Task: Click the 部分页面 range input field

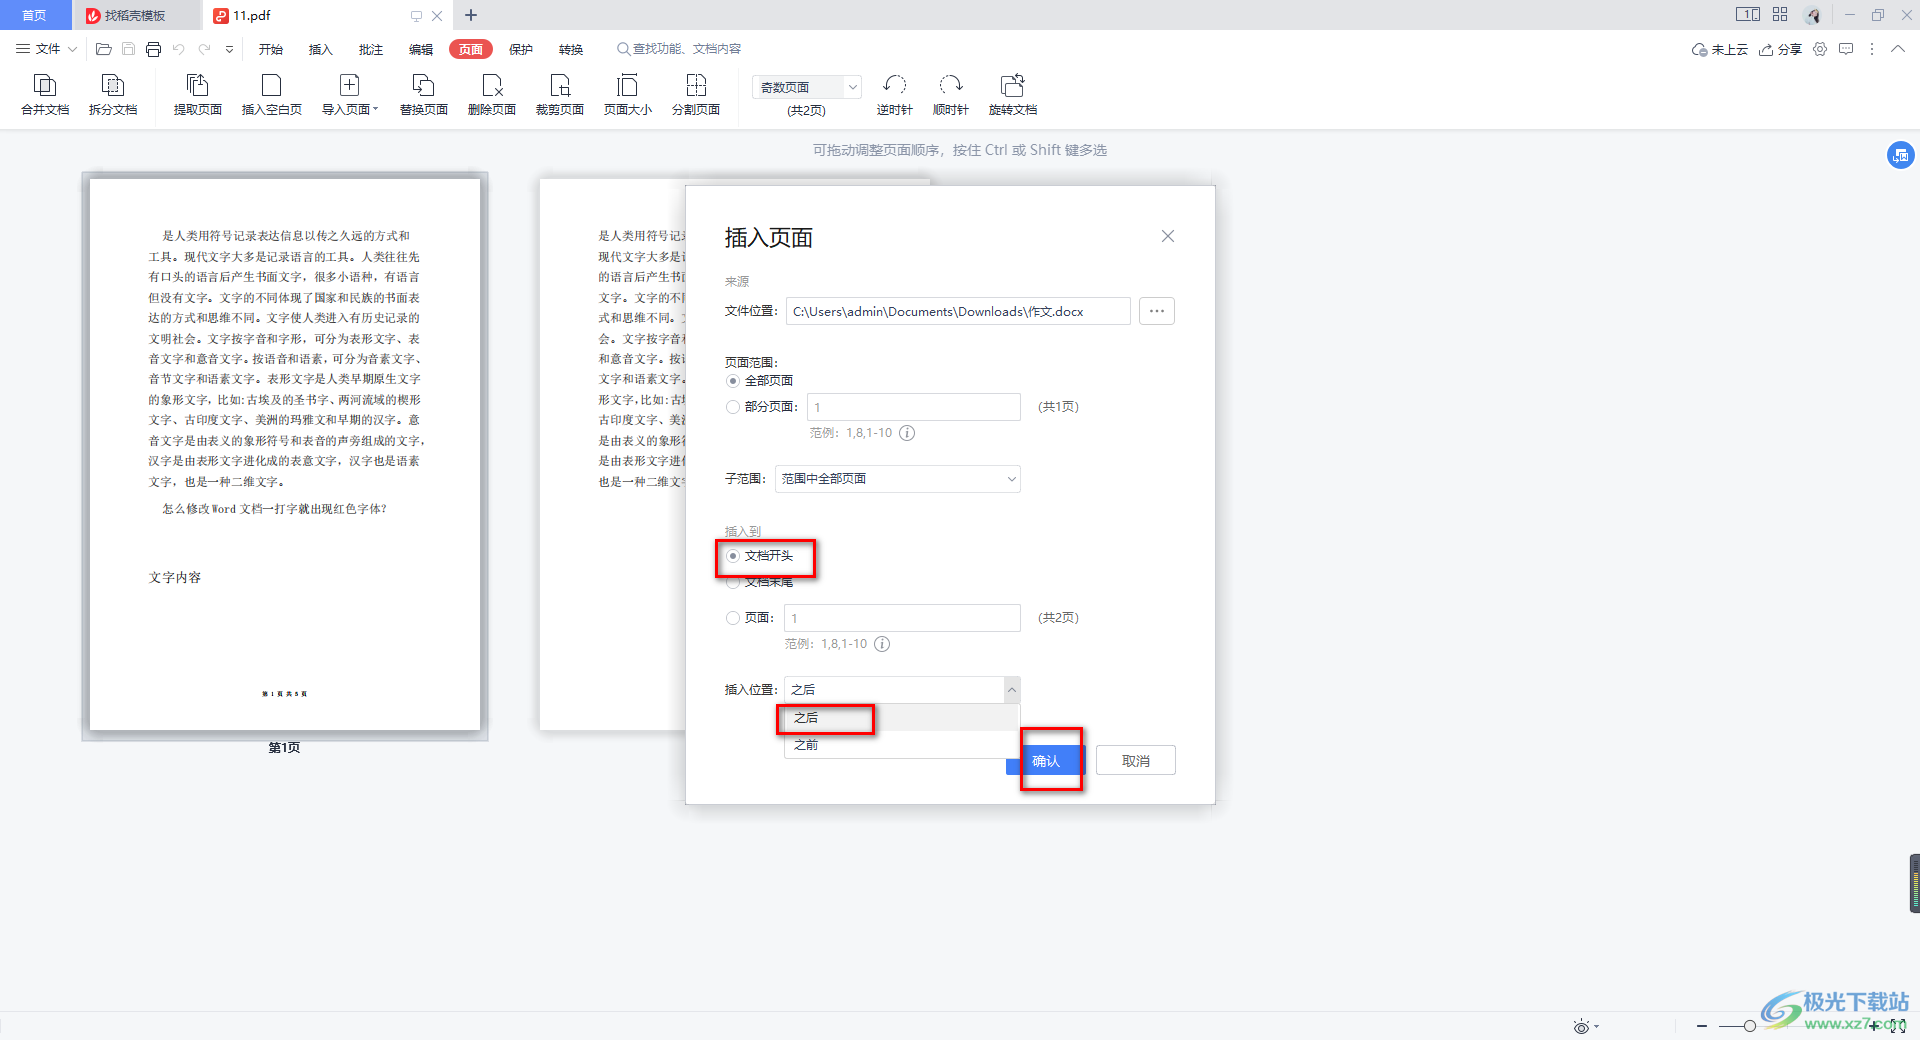Action: [914, 407]
